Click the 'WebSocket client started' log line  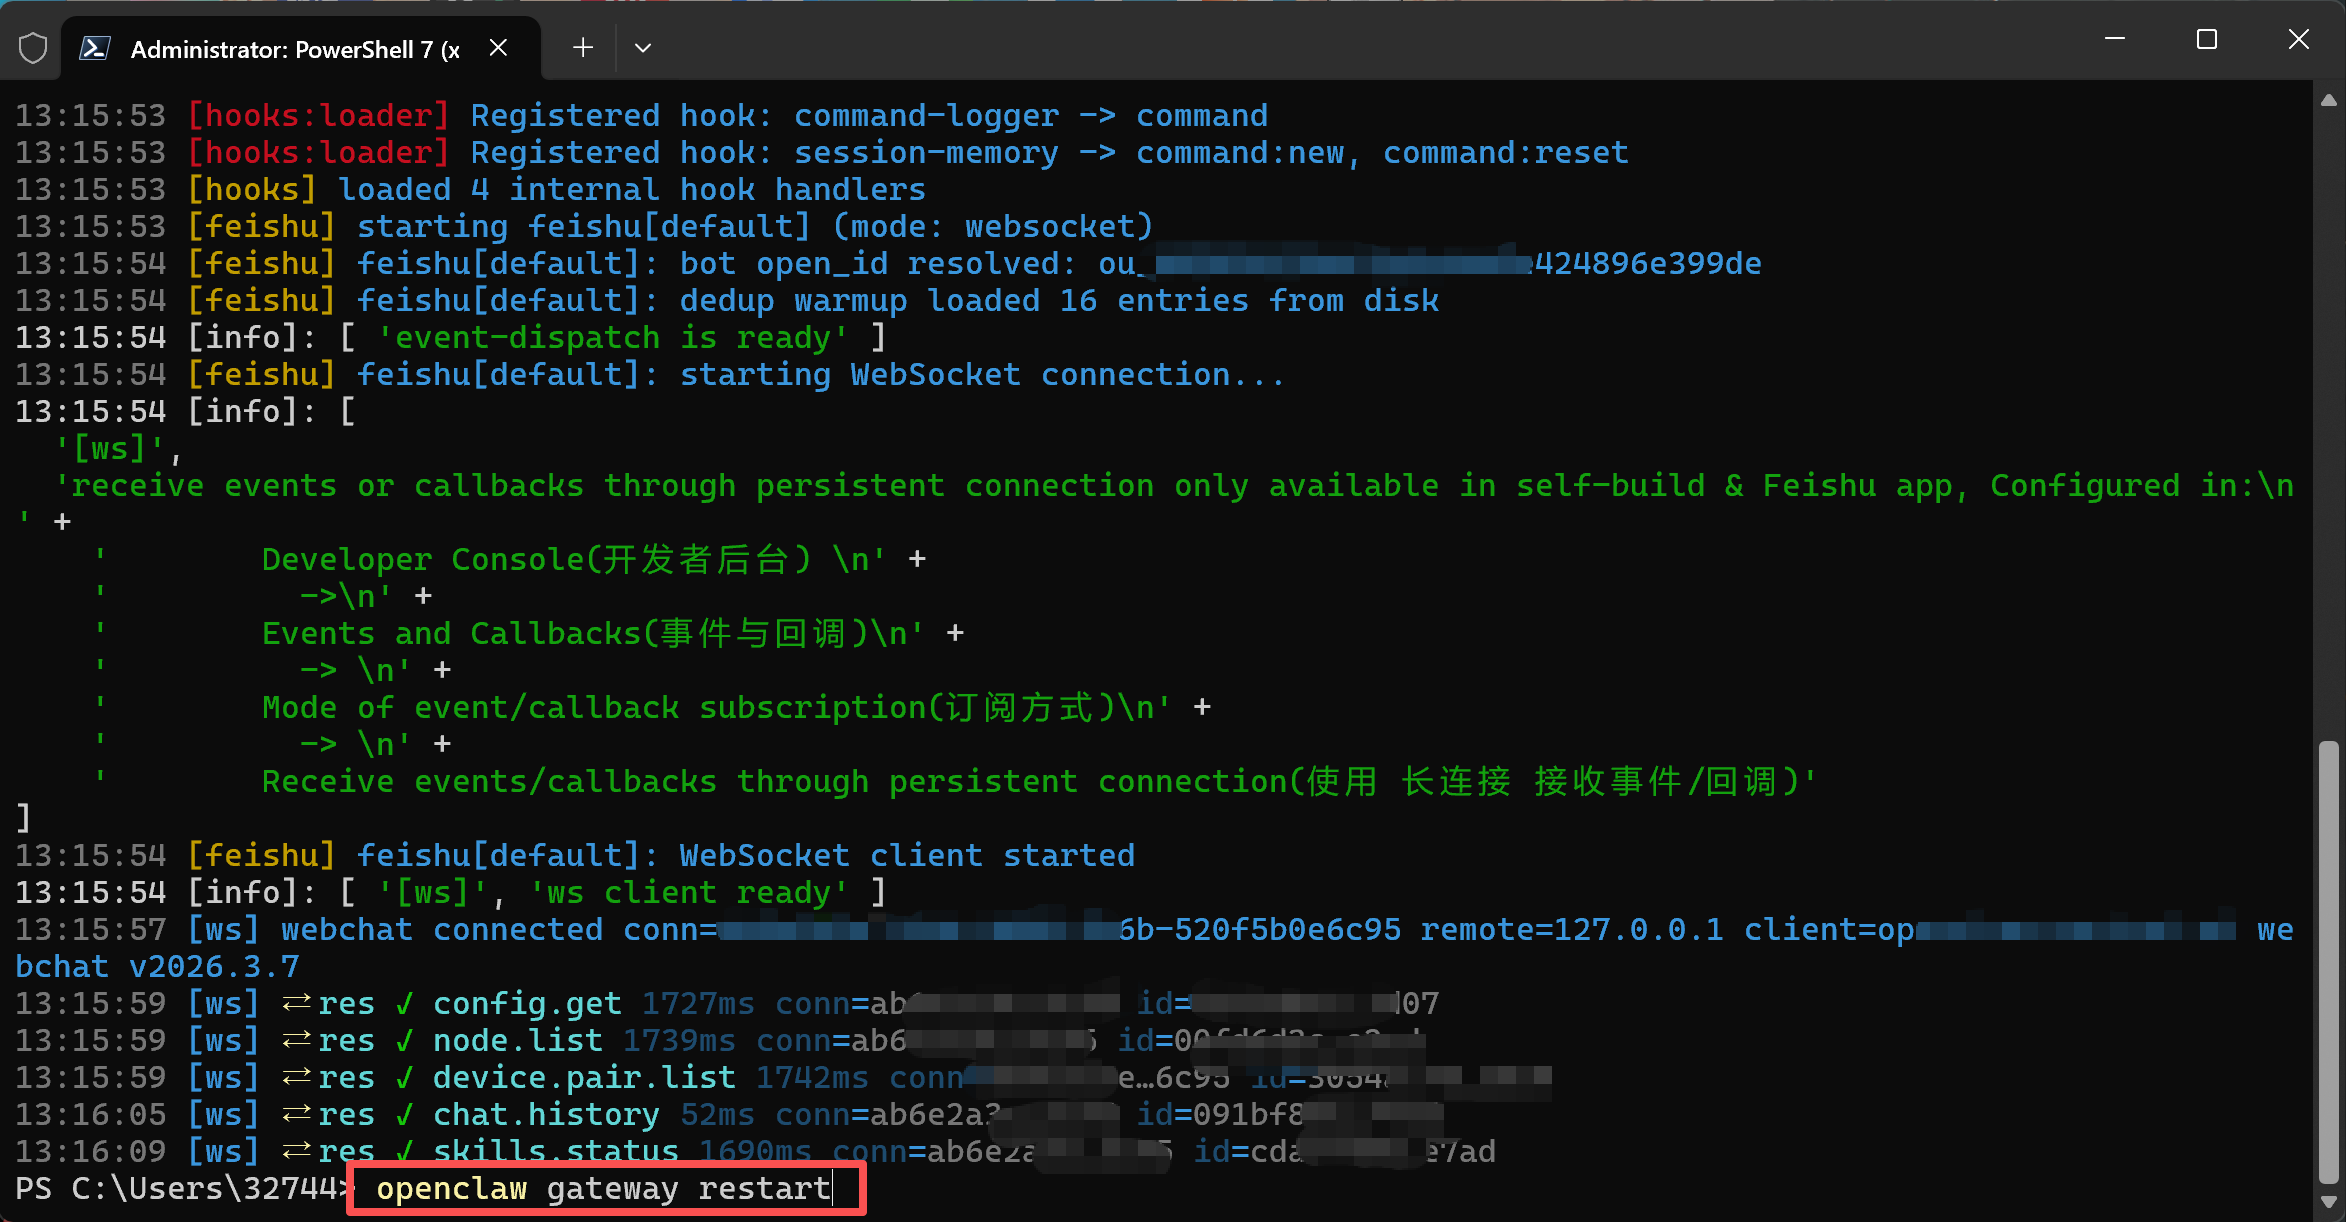(x=906, y=856)
